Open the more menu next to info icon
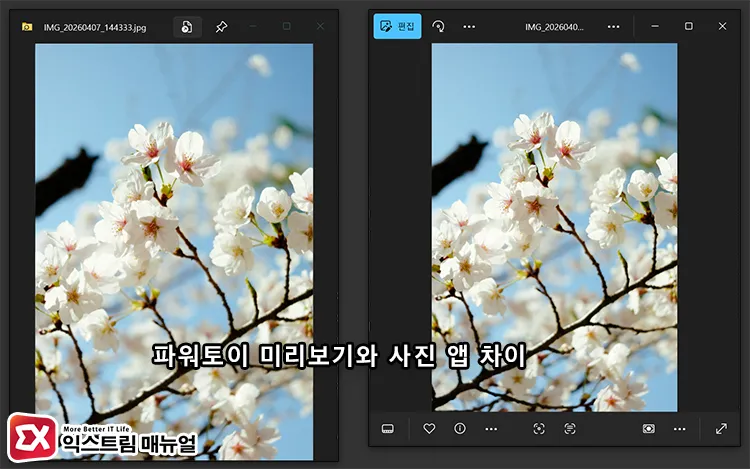Screen dimensions: 750x469 pyautogui.click(x=491, y=429)
